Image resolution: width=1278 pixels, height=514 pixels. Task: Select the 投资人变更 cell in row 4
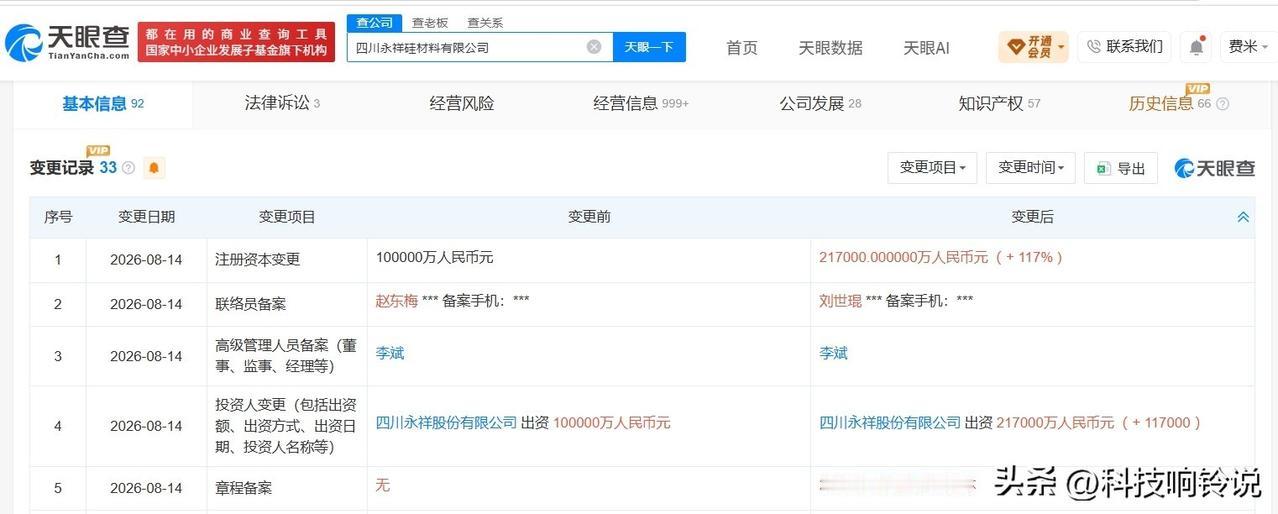click(x=287, y=426)
